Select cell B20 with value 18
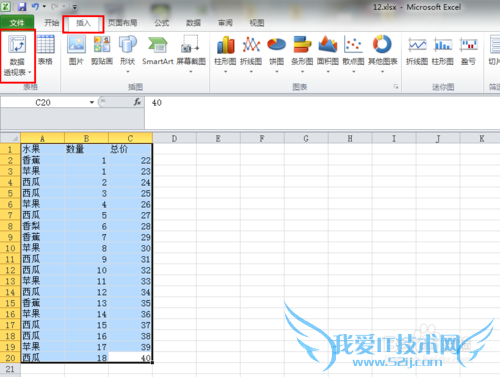The width and height of the screenshot is (500, 377). coord(86,358)
